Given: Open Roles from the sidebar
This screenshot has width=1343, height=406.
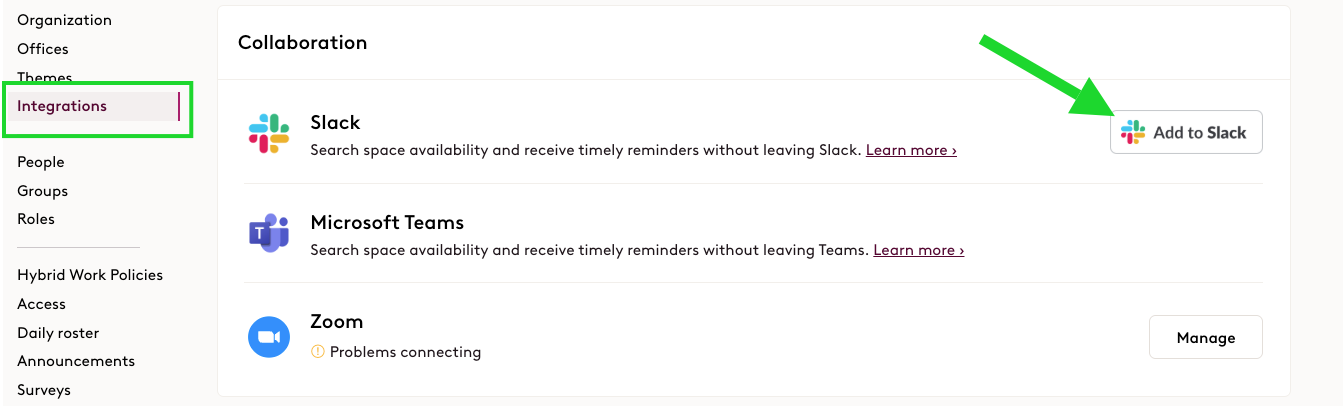Looking at the screenshot, I should point(36,219).
